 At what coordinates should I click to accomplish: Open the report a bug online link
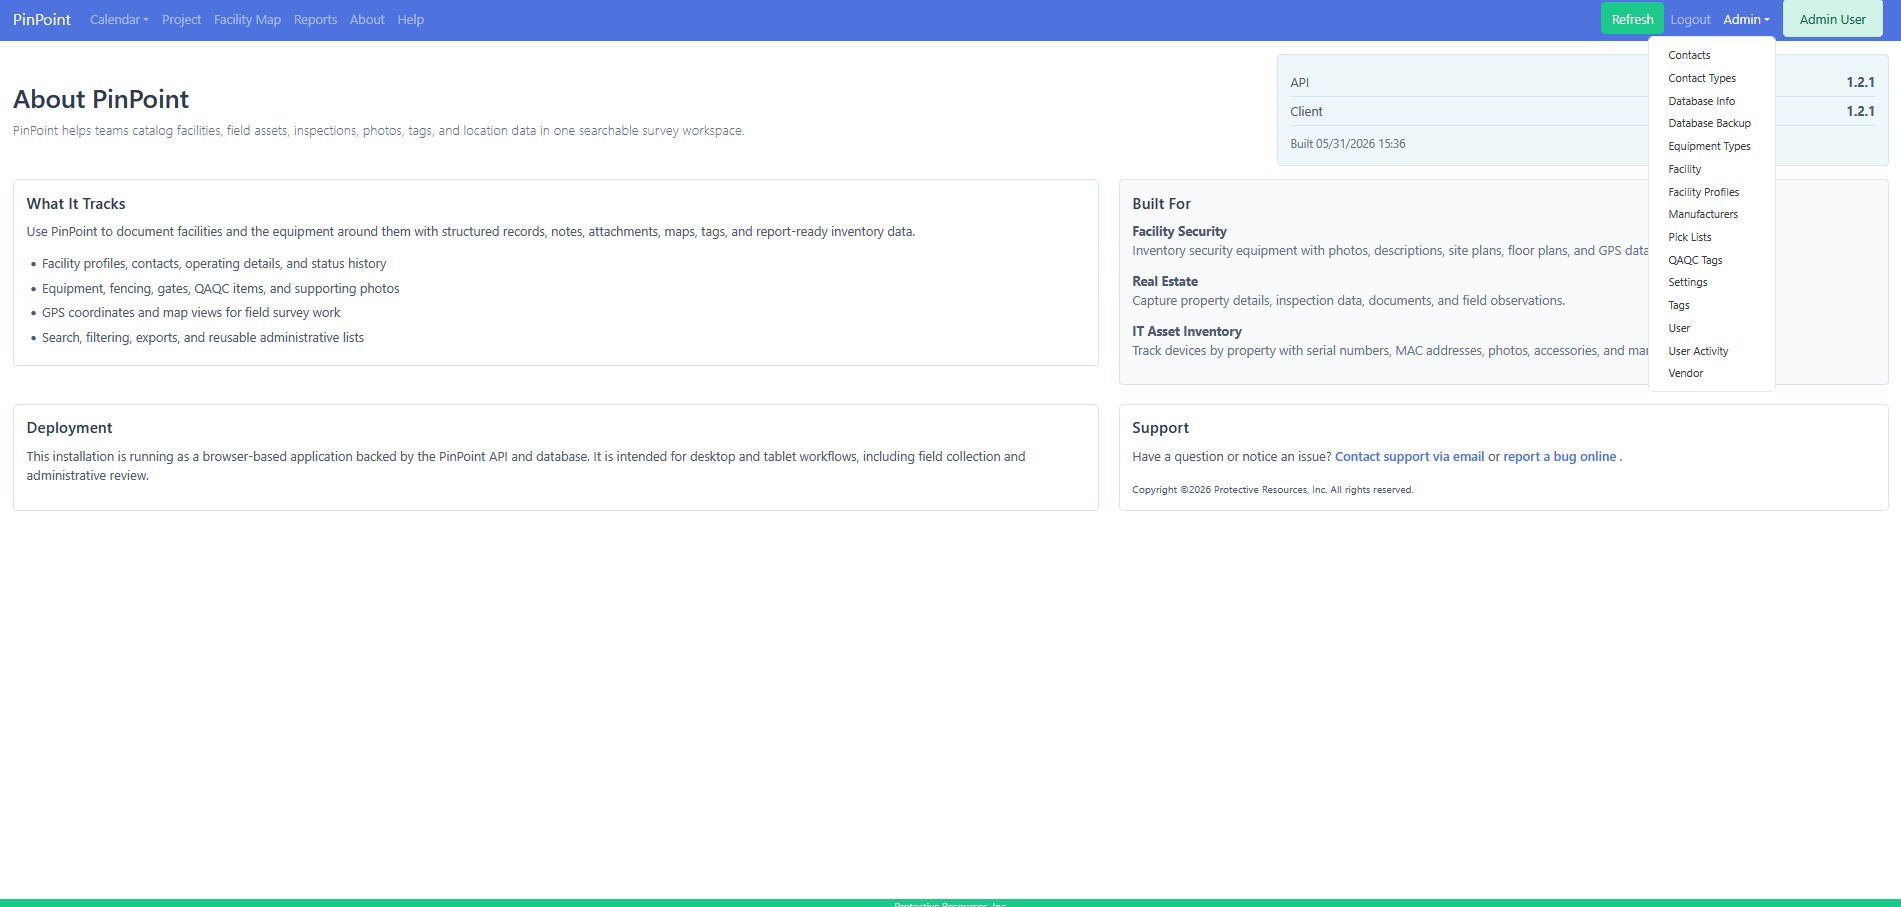point(1560,457)
